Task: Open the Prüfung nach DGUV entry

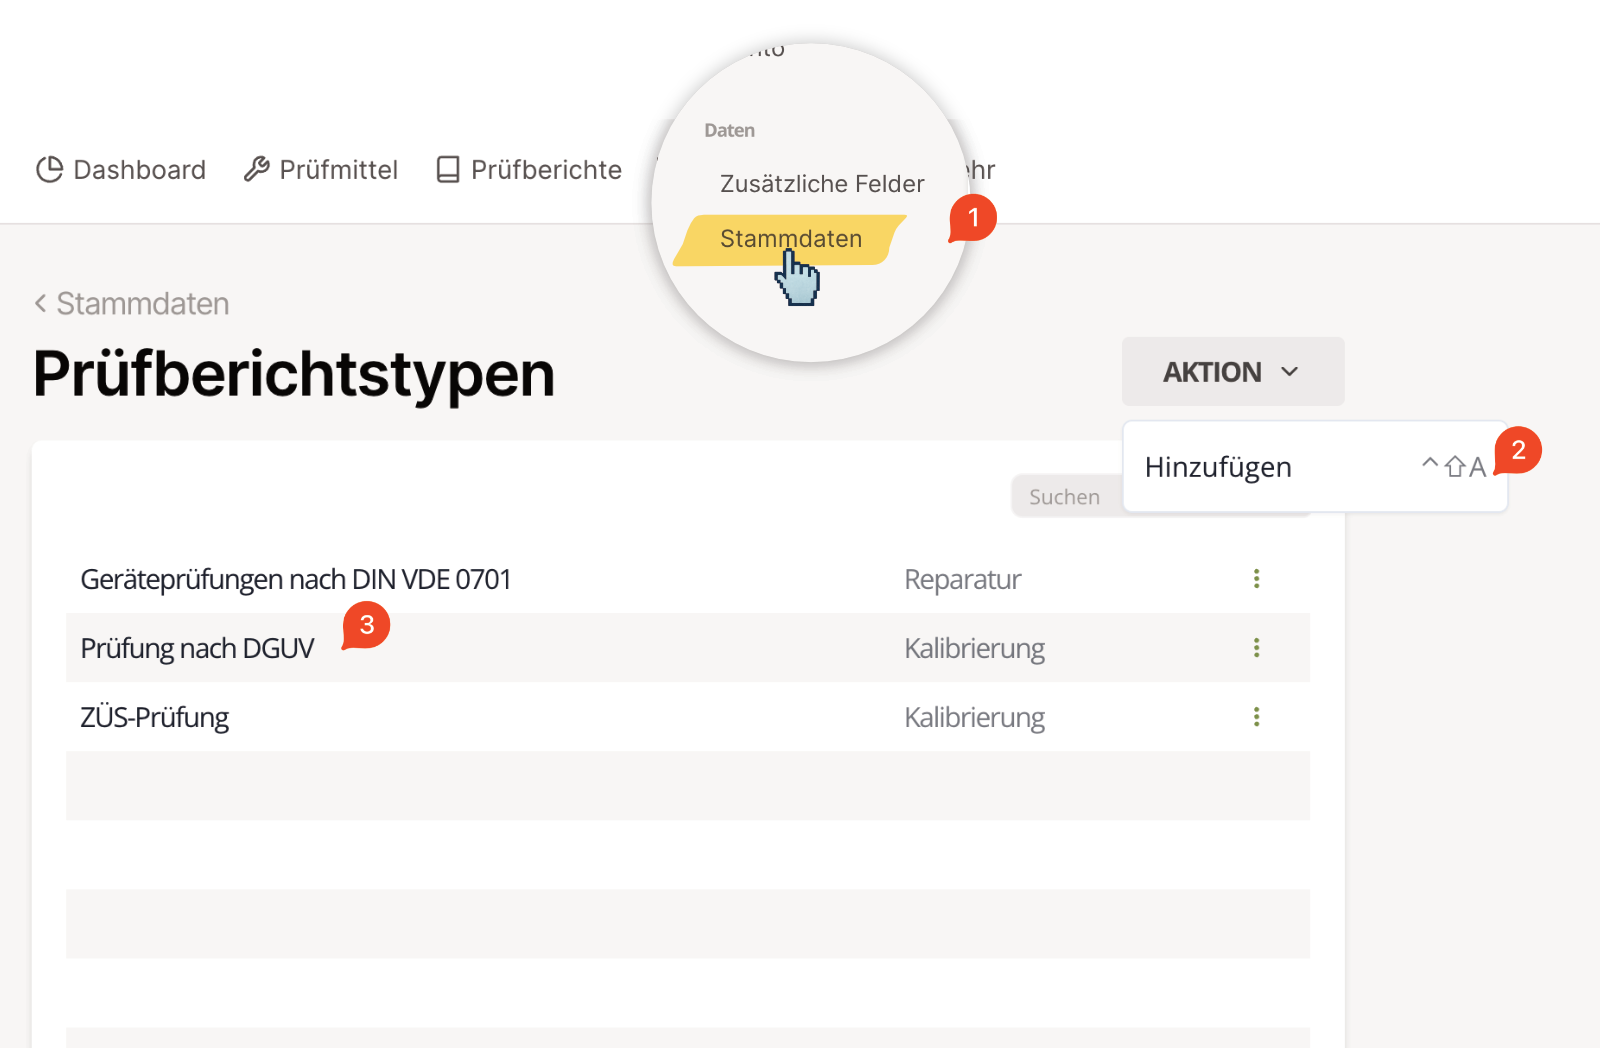Action: pyautogui.click(x=197, y=649)
